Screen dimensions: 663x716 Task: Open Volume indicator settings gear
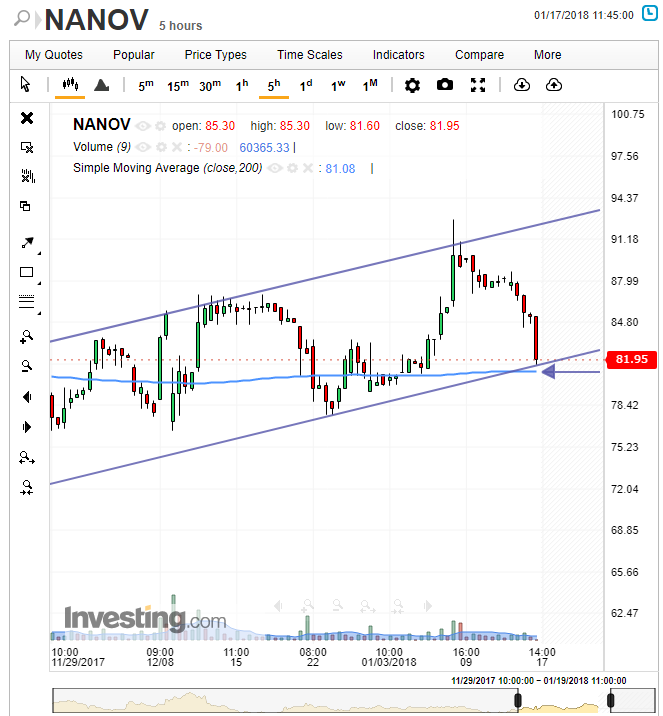click(161, 147)
